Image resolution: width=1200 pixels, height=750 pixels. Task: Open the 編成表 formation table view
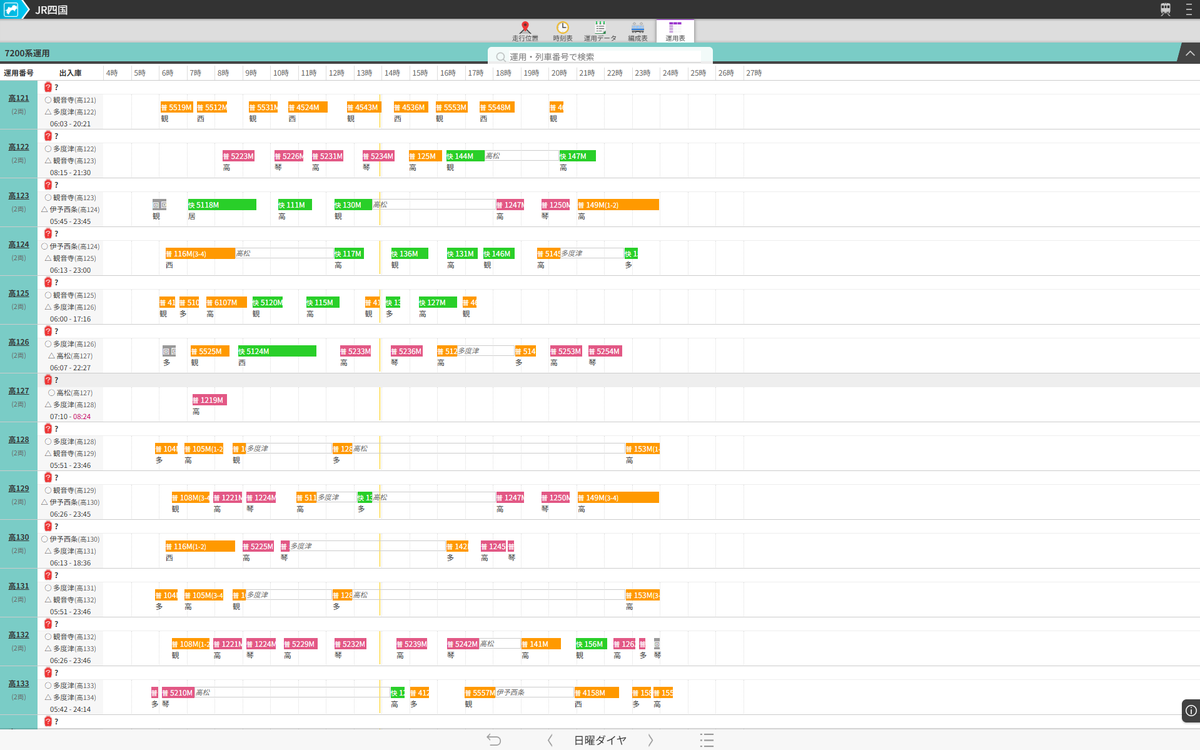(x=638, y=31)
